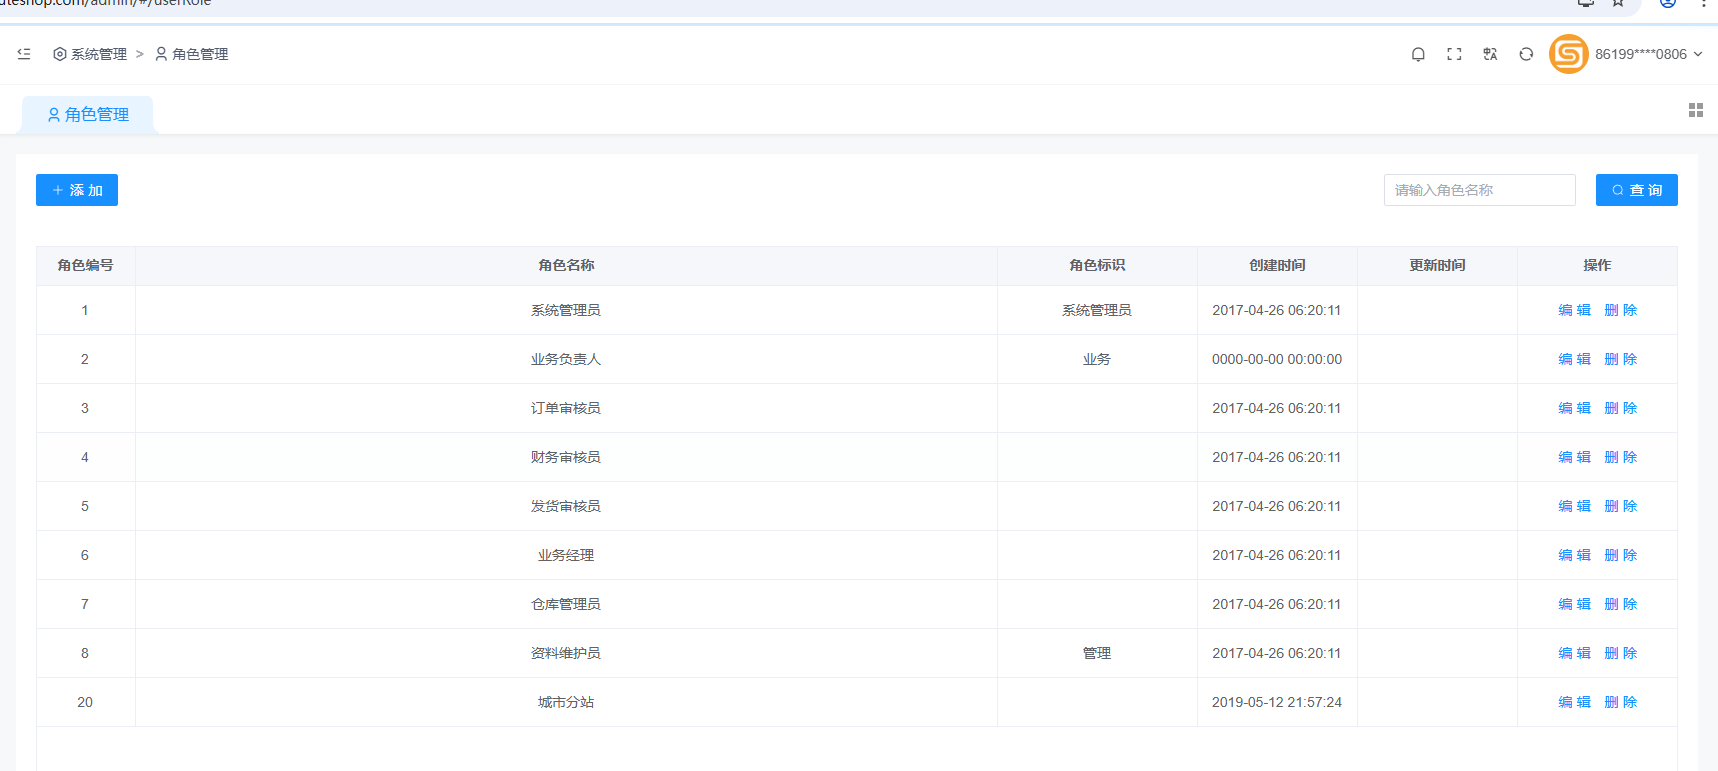Collapse the sidebar menu icon
The height and width of the screenshot is (771, 1718).
click(24, 54)
